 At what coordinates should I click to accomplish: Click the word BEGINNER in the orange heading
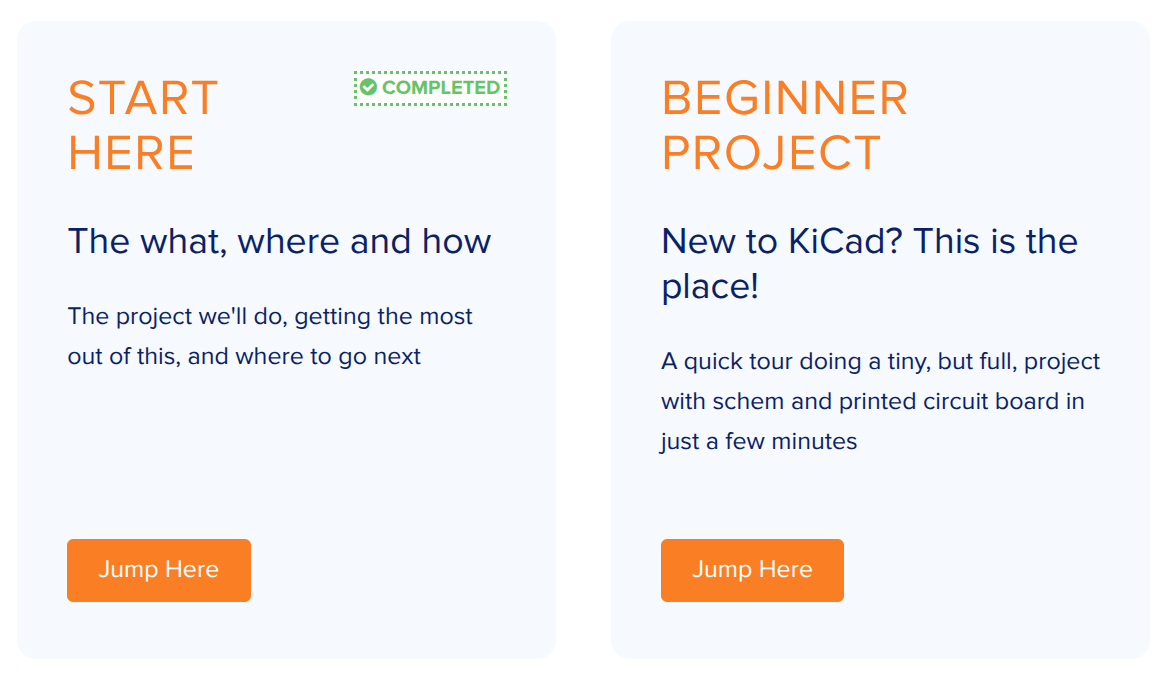tap(785, 99)
